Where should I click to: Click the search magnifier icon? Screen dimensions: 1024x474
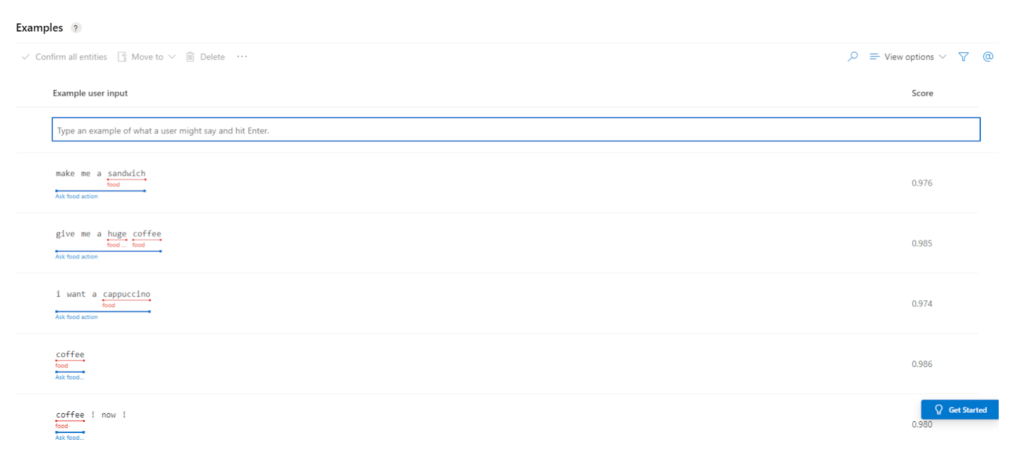click(853, 57)
